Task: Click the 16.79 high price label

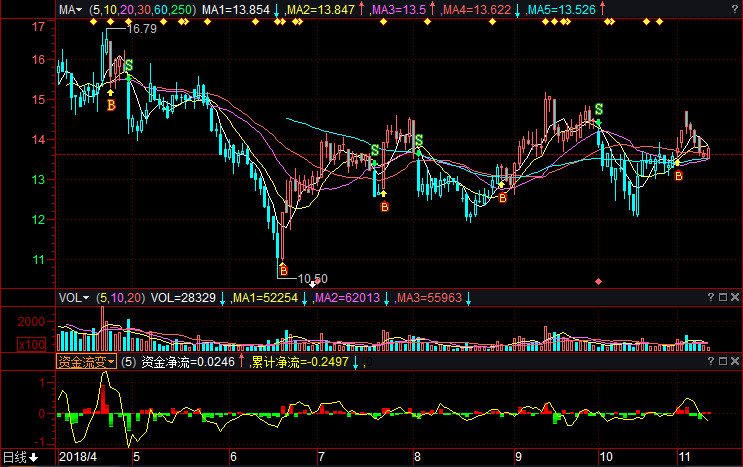Action: pos(141,29)
